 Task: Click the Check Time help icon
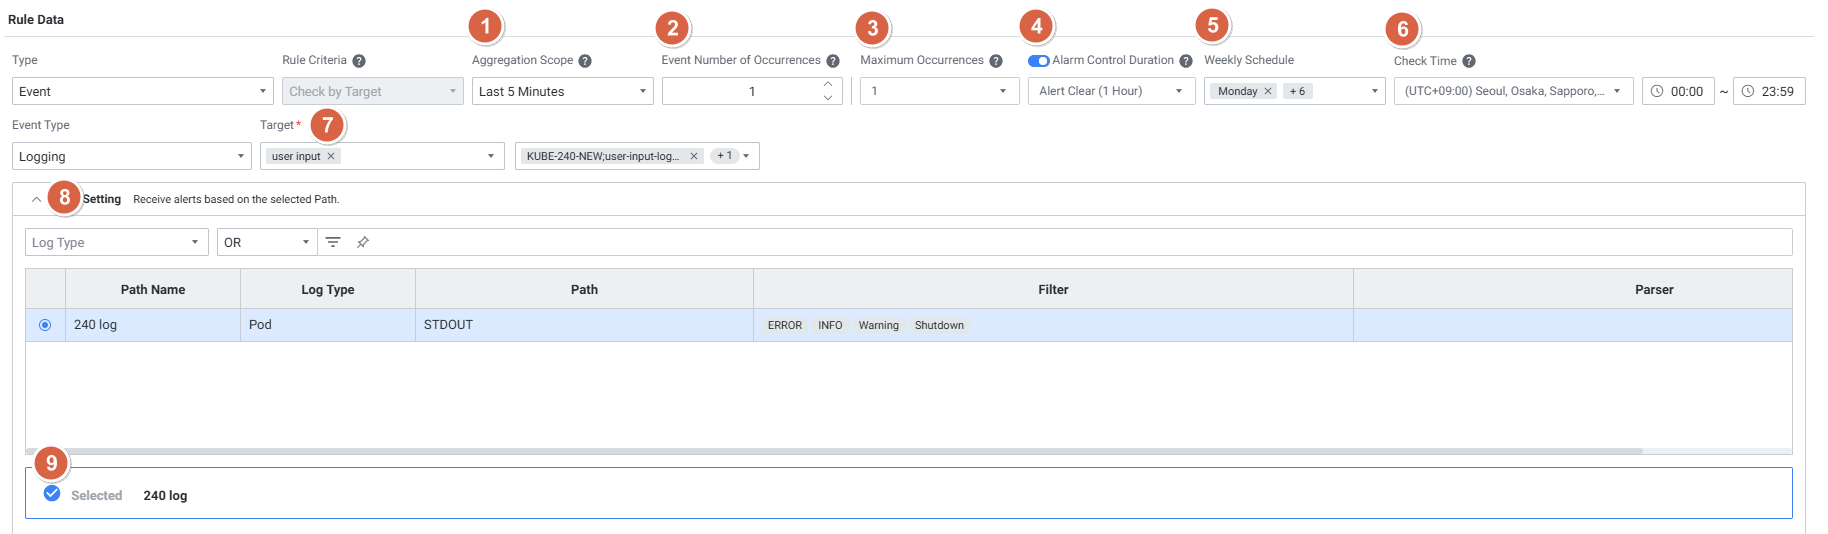pyautogui.click(x=1469, y=61)
